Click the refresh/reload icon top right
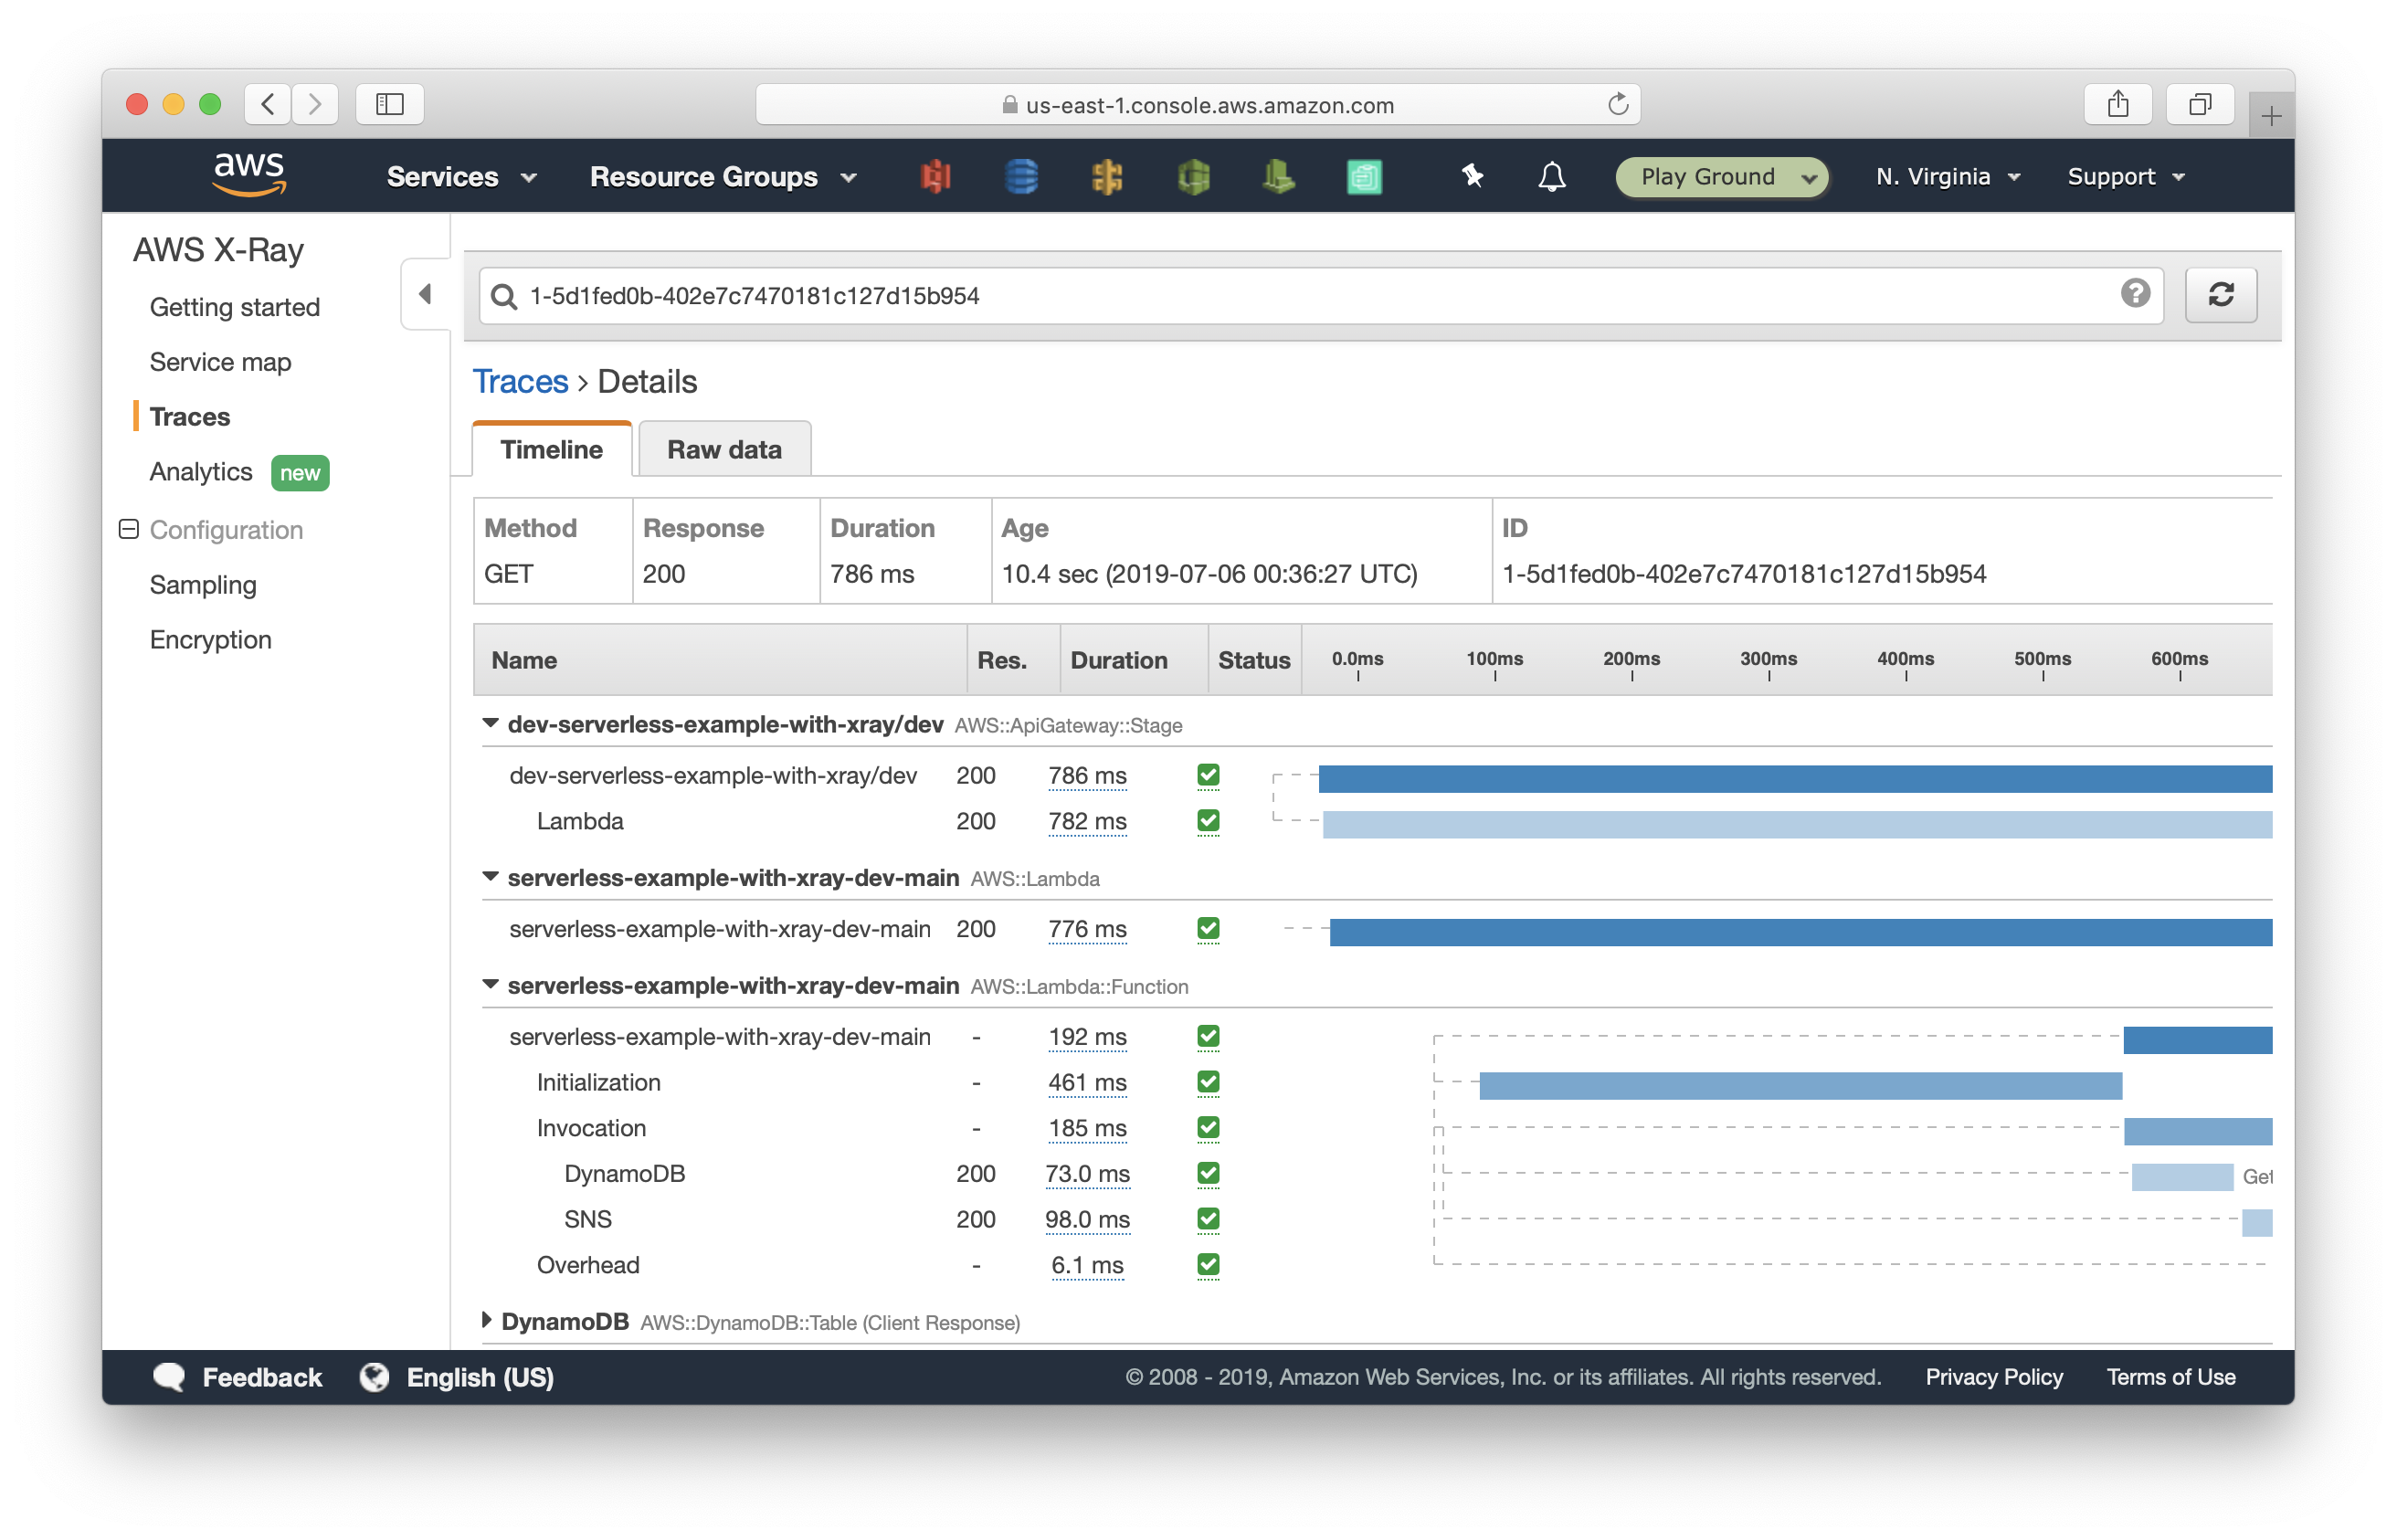The height and width of the screenshot is (1540, 2397). 2223,295
